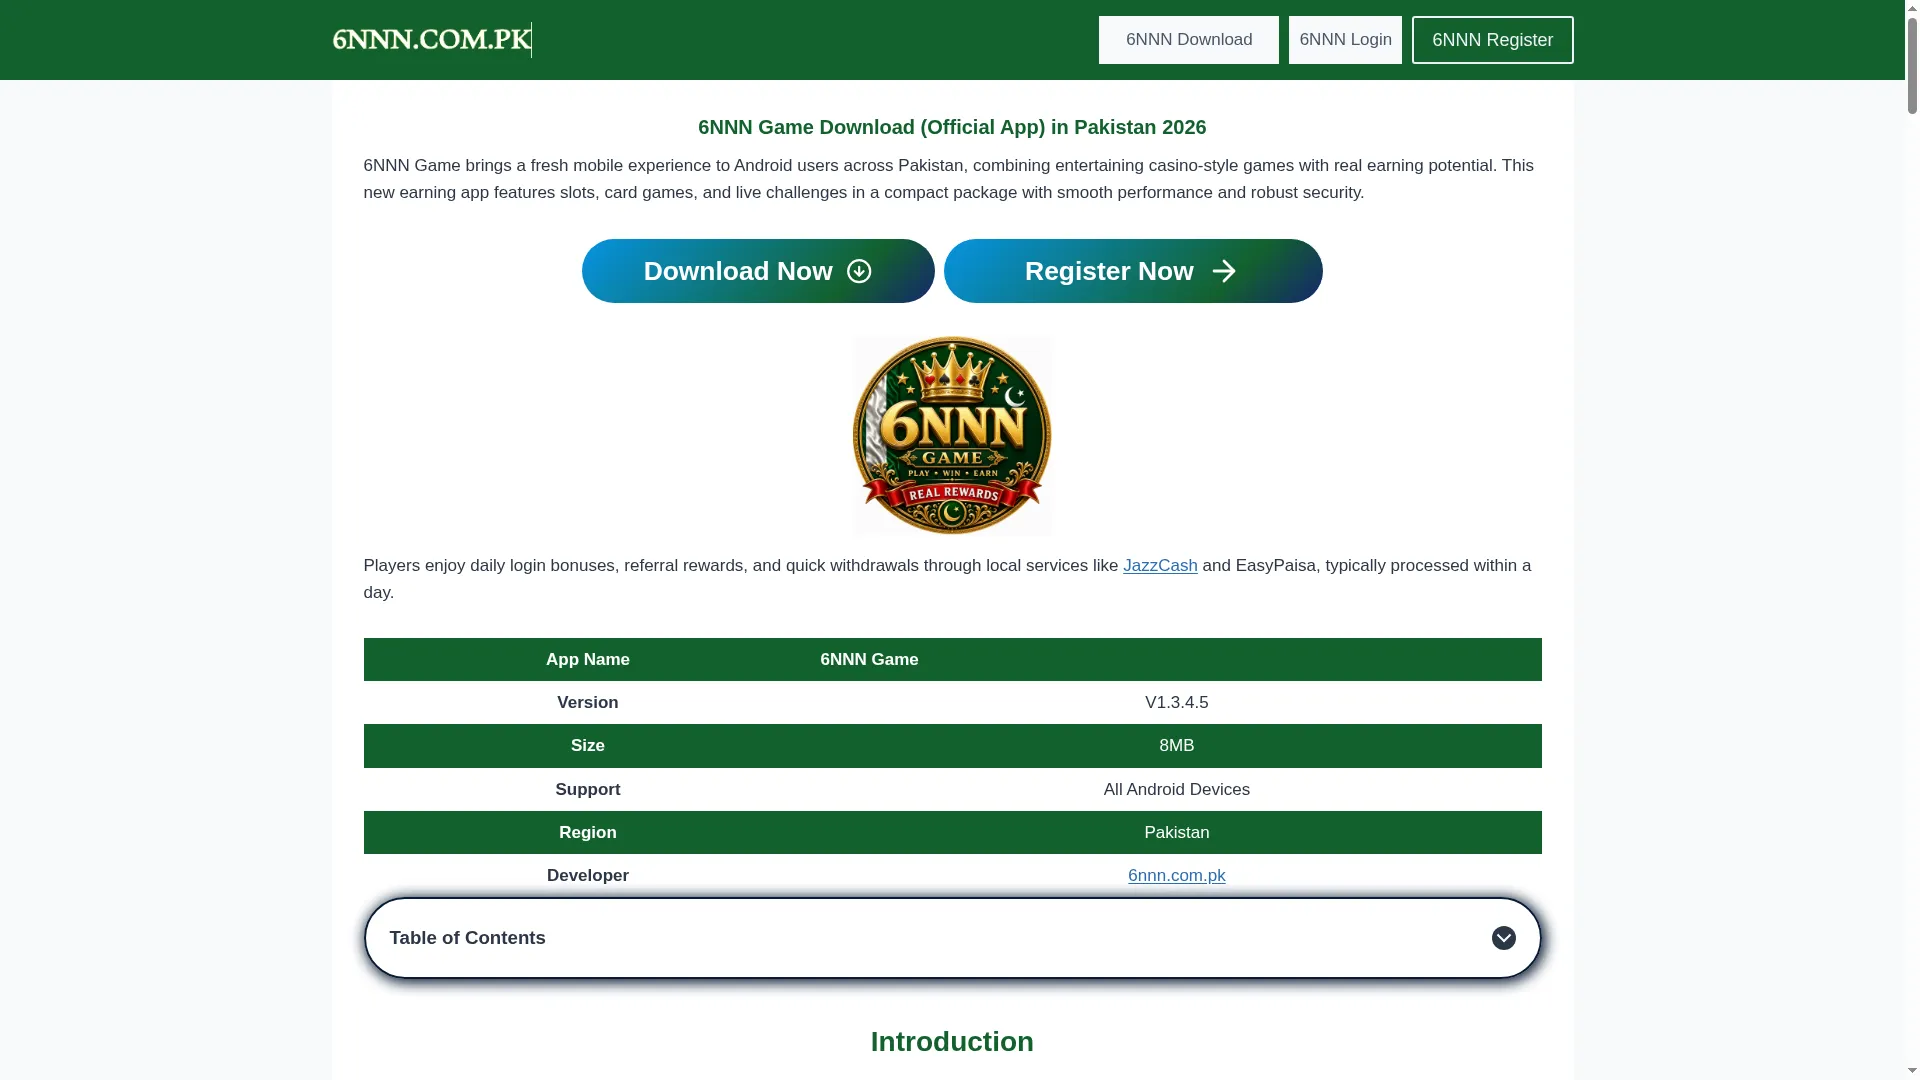Open the 6NNN Register menu item

point(1492,40)
